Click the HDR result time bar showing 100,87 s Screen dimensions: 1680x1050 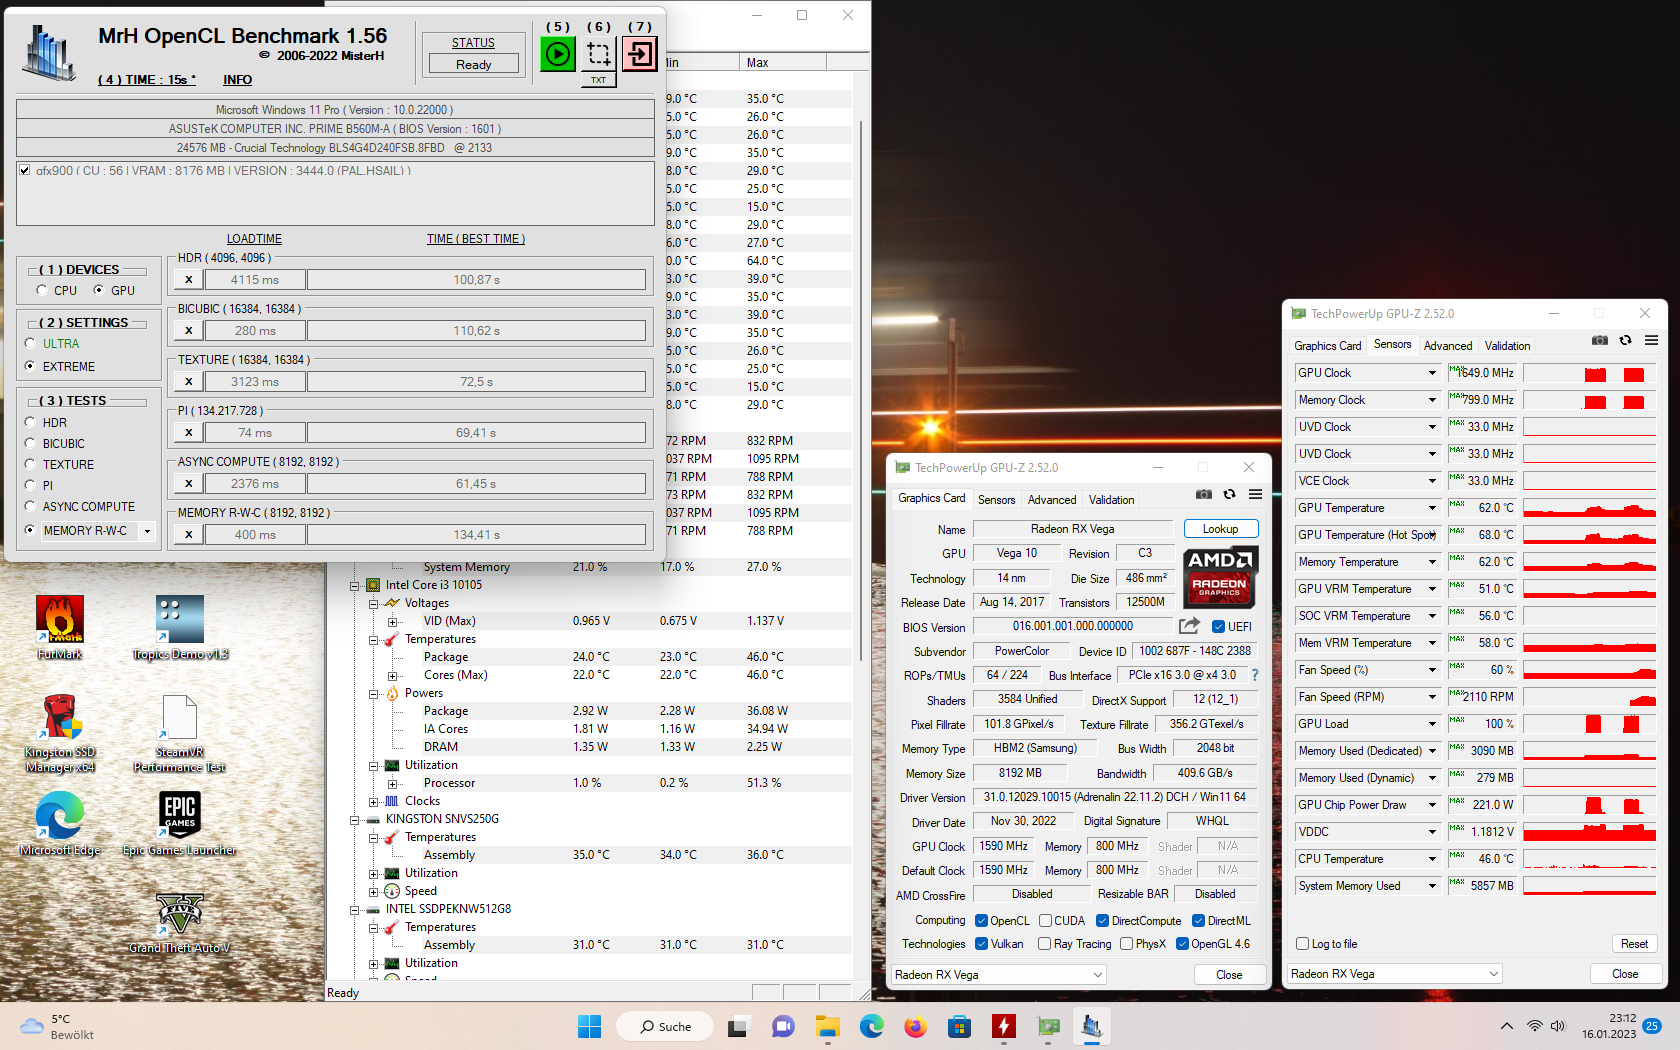476,280
